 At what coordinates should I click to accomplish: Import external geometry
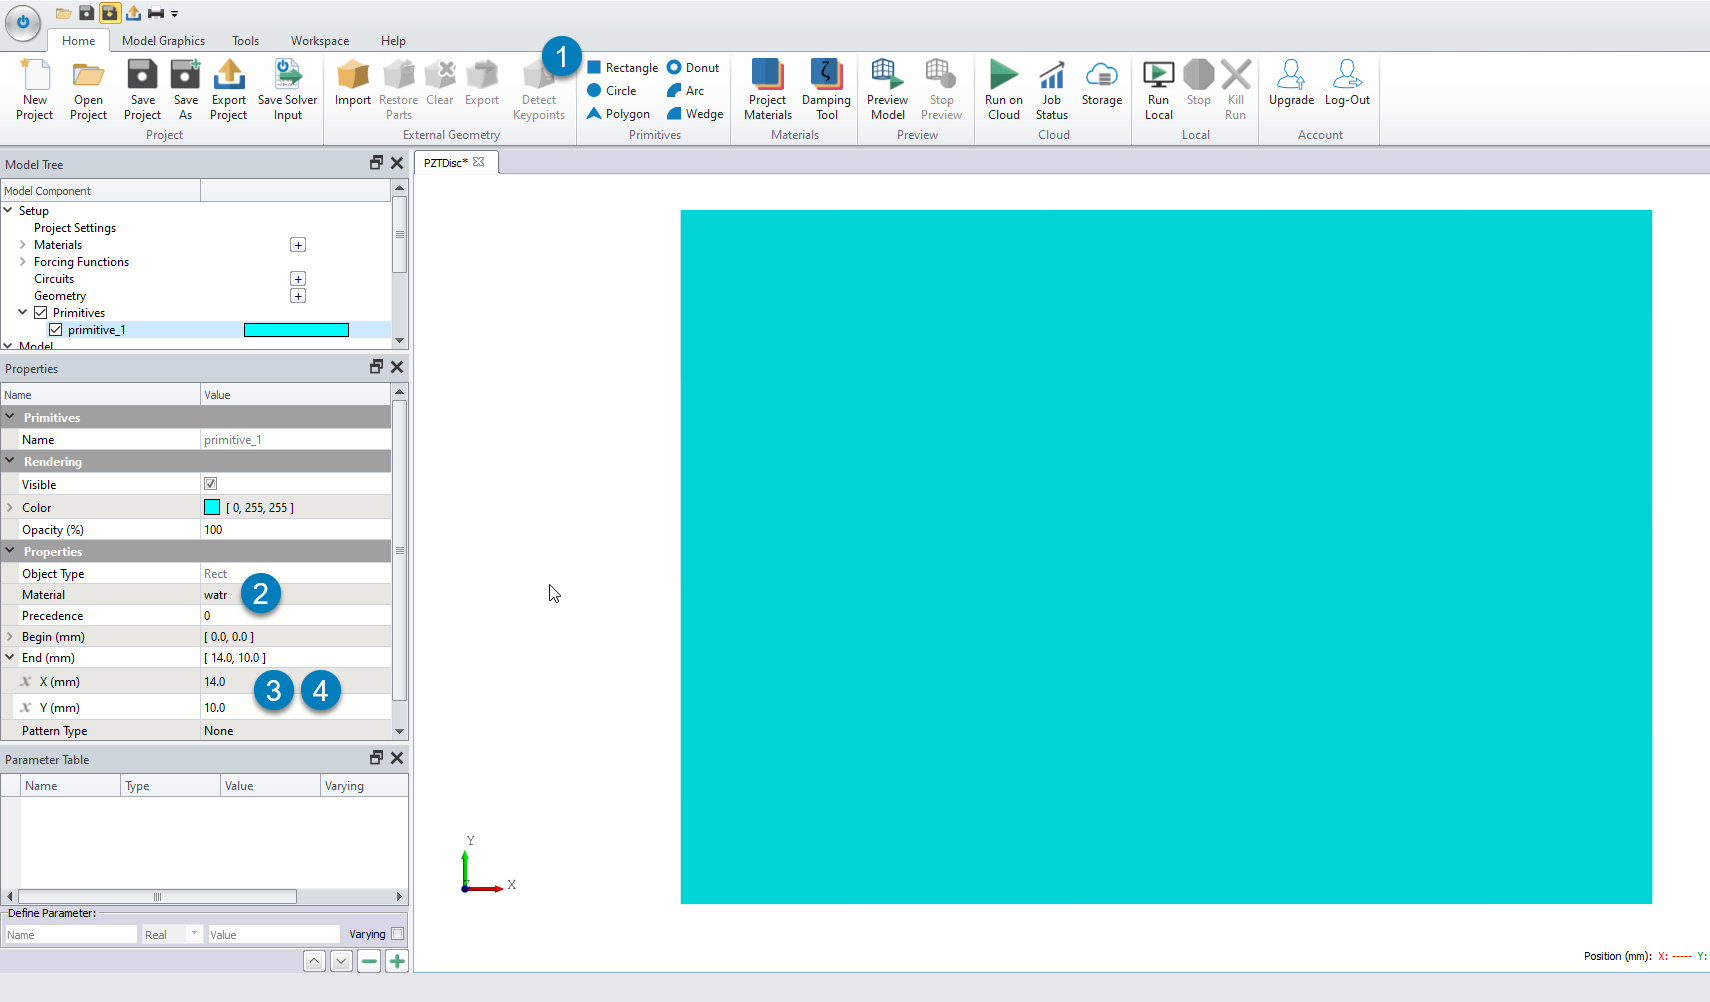[353, 83]
